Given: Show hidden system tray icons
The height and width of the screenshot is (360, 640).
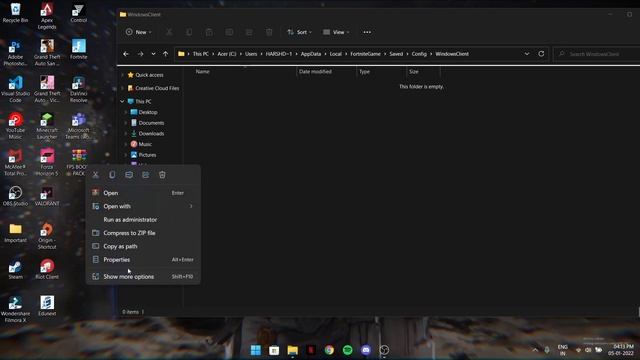Looking at the screenshot, I should pos(535,350).
